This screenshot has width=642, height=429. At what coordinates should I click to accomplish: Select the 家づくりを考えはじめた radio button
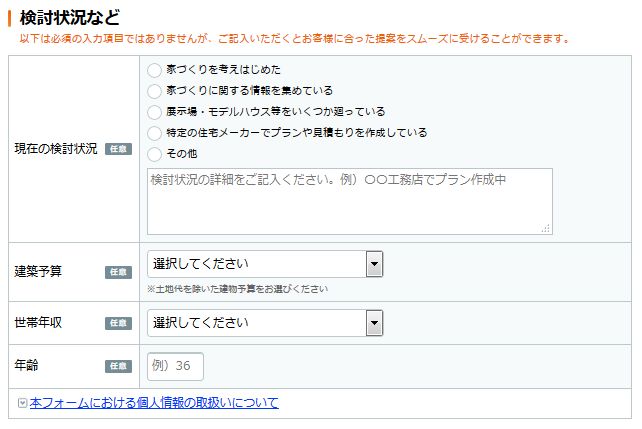tap(154, 70)
